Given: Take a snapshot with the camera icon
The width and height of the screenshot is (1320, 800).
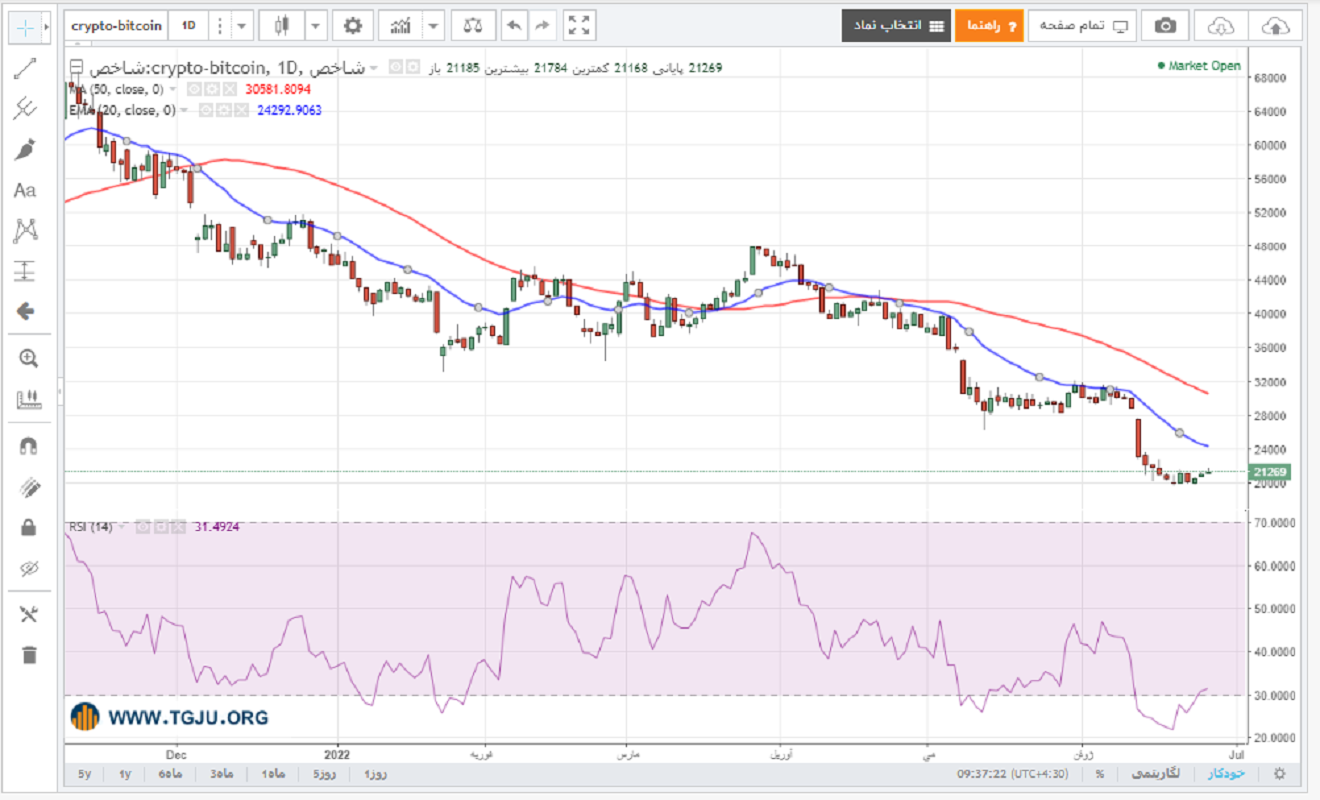Looking at the screenshot, I should (x=1165, y=25).
